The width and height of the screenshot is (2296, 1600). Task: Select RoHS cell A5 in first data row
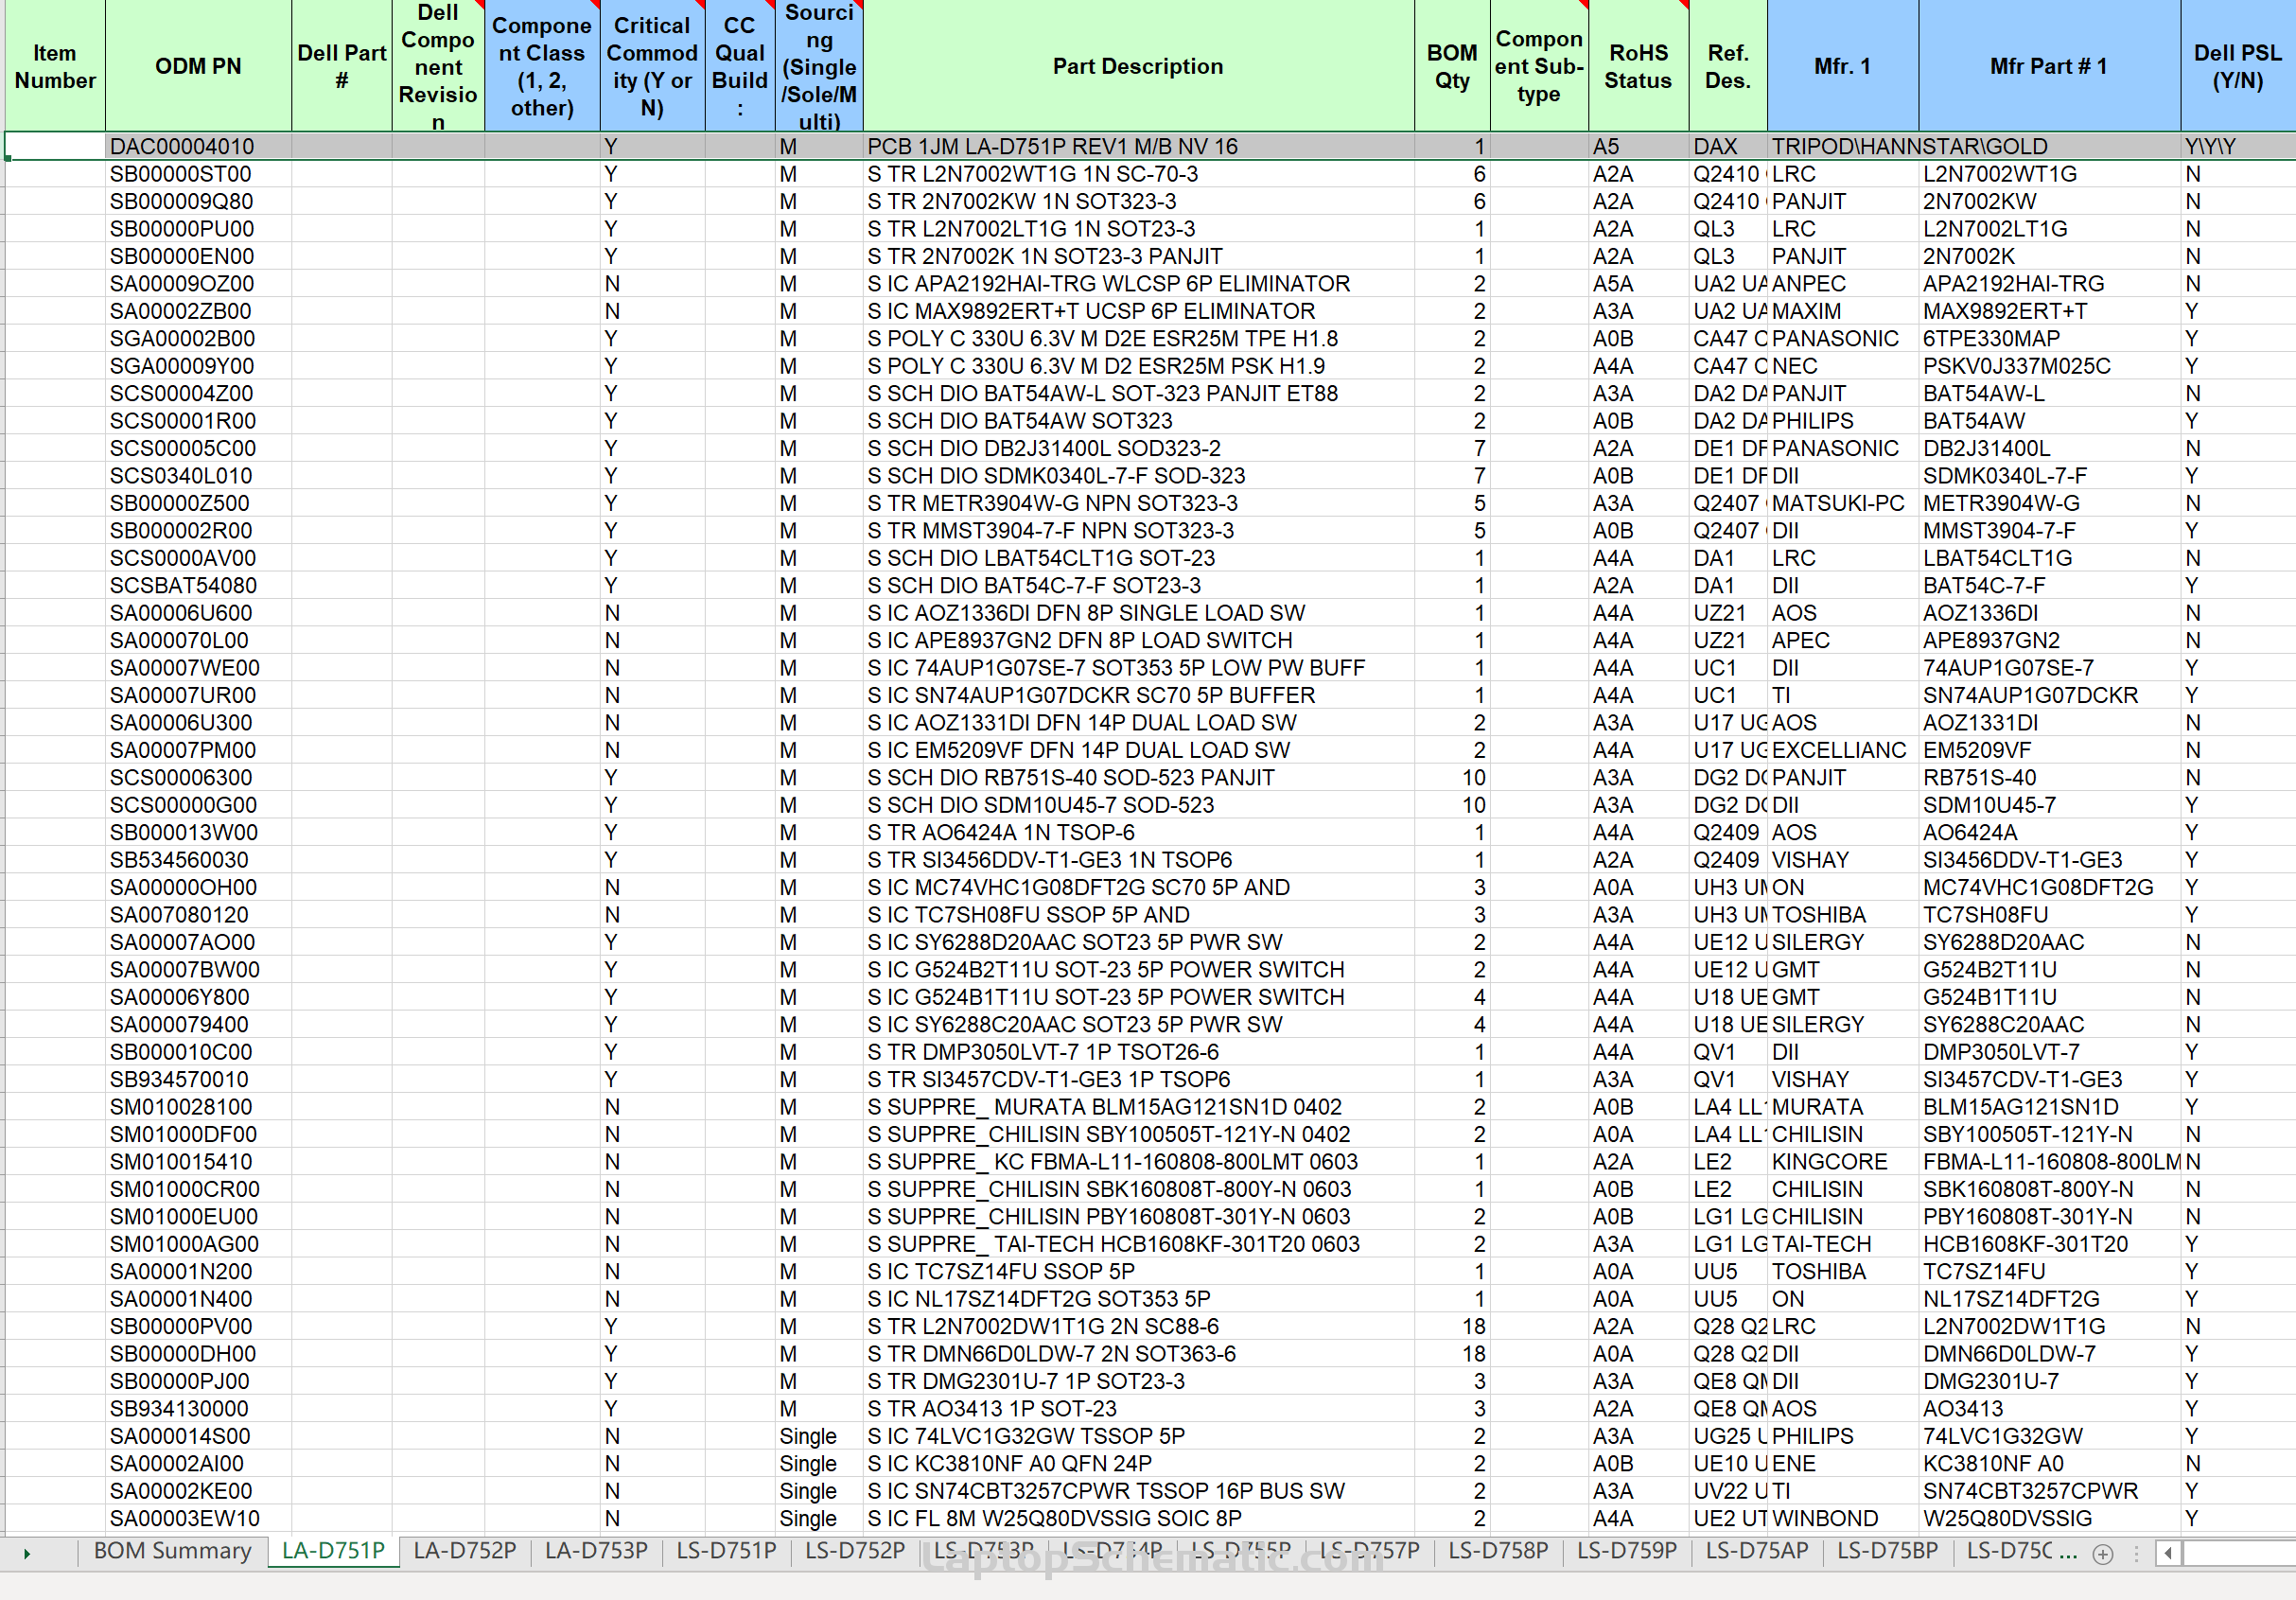(x=1638, y=146)
